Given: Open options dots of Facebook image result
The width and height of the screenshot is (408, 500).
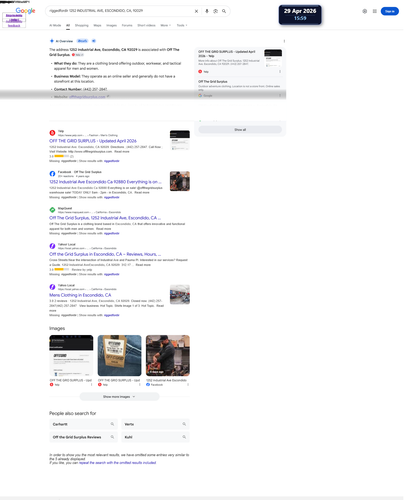Looking at the screenshot, I should click(188, 384).
